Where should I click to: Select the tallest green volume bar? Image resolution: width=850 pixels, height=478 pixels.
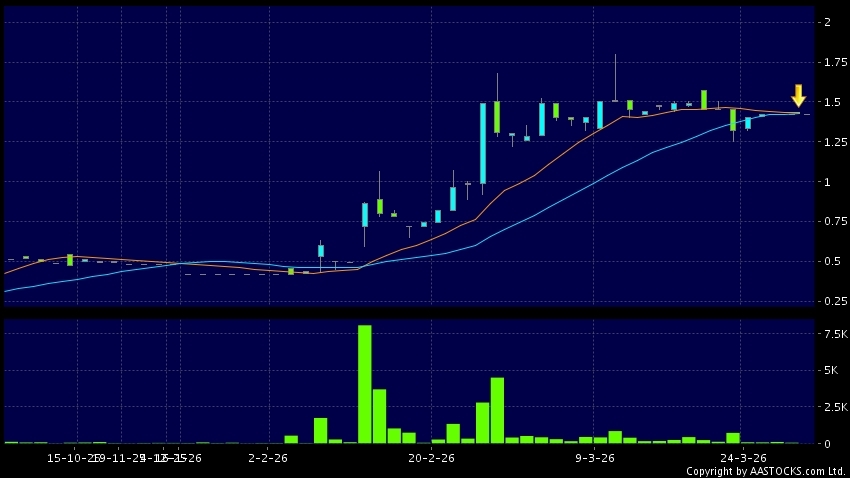point(364,384)
